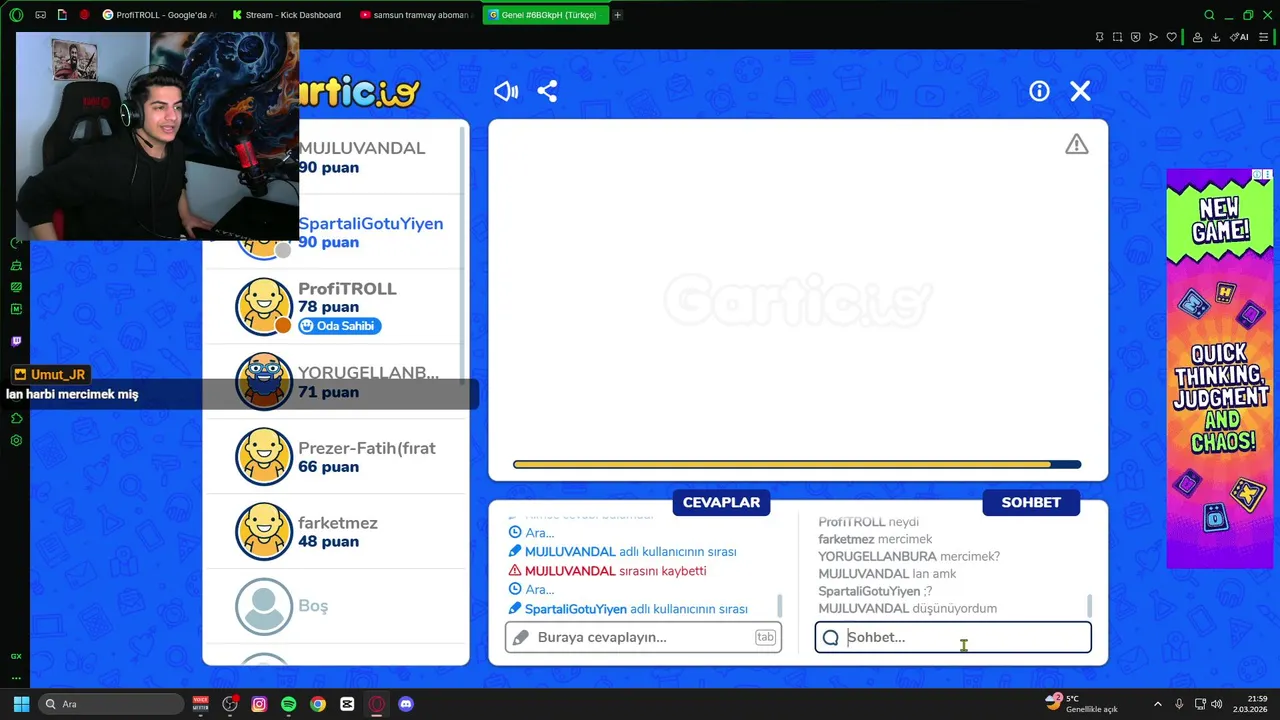Screen dimensions: 1280x720
Task: Select chat message 'farketmez mercimek'
Action: (875, 539)
